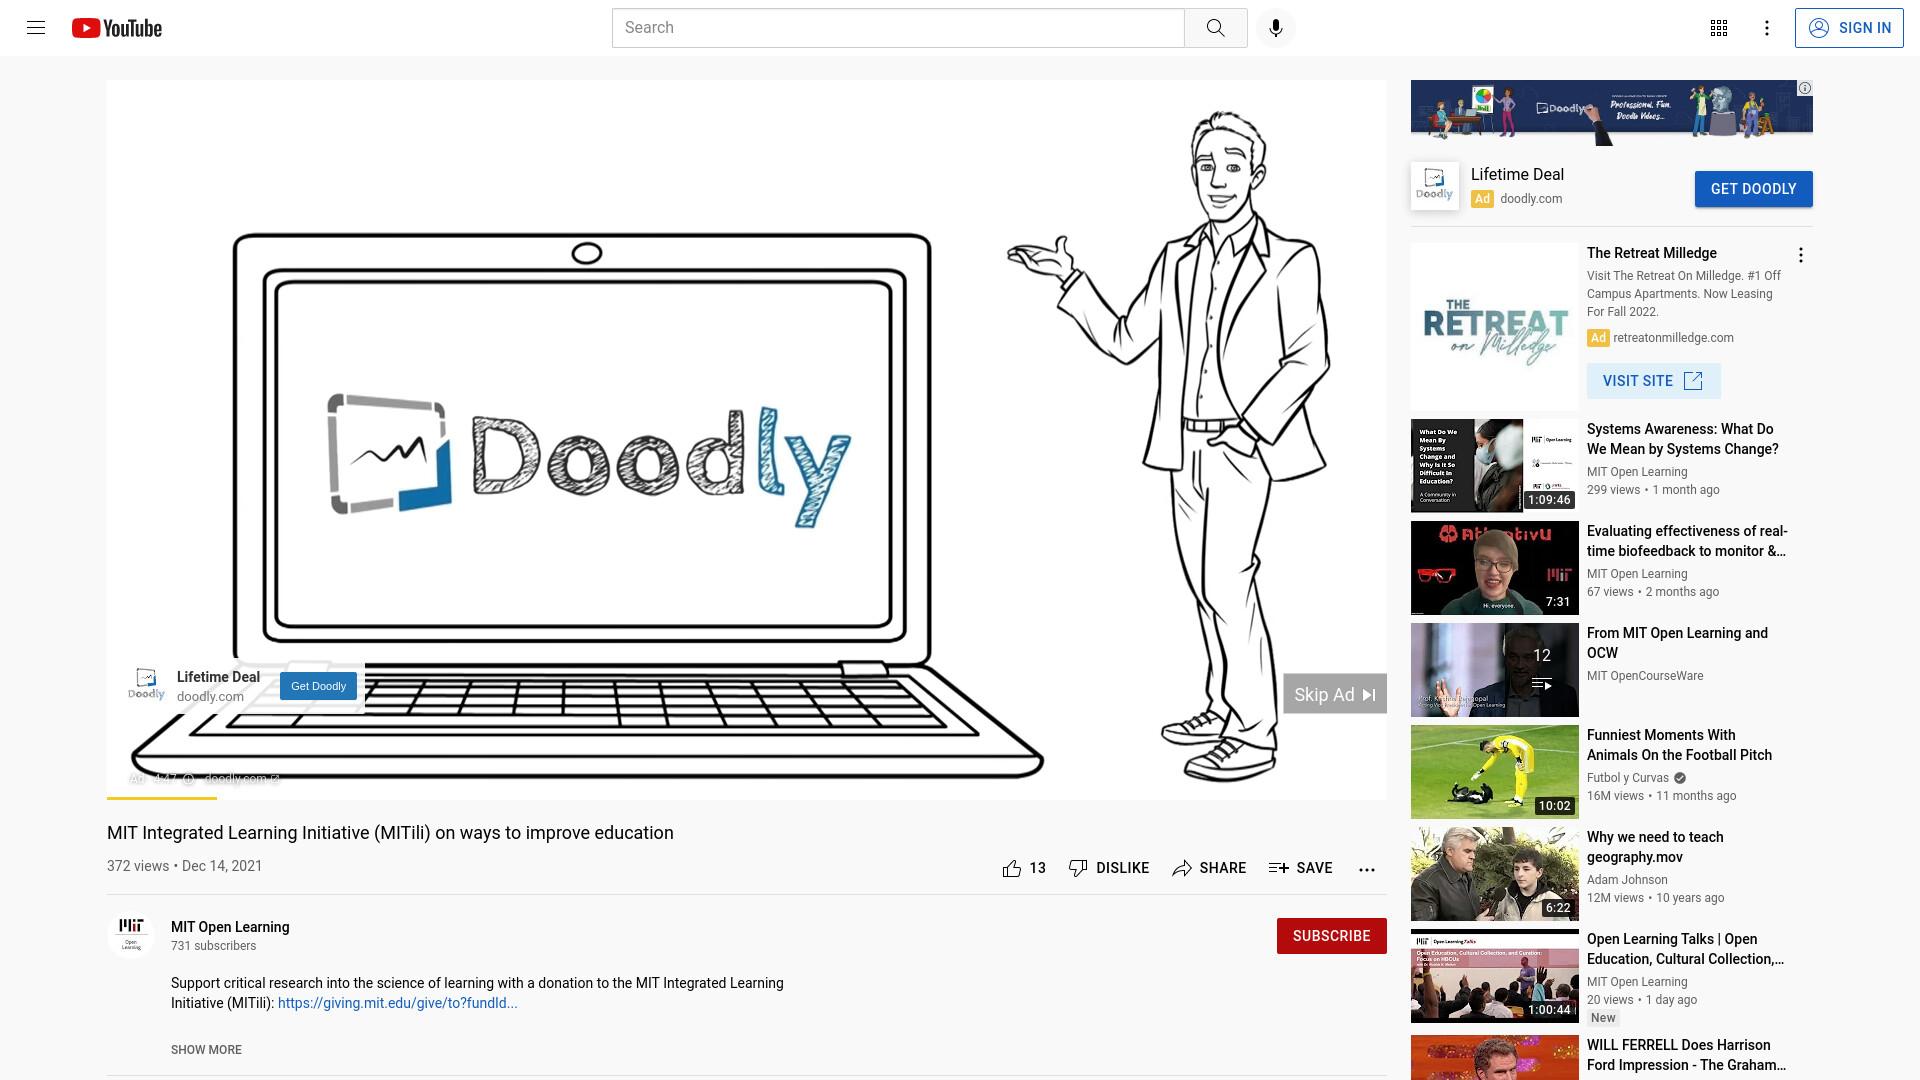Click Lifetime Deal sidebar ad title

(1517, 174)
